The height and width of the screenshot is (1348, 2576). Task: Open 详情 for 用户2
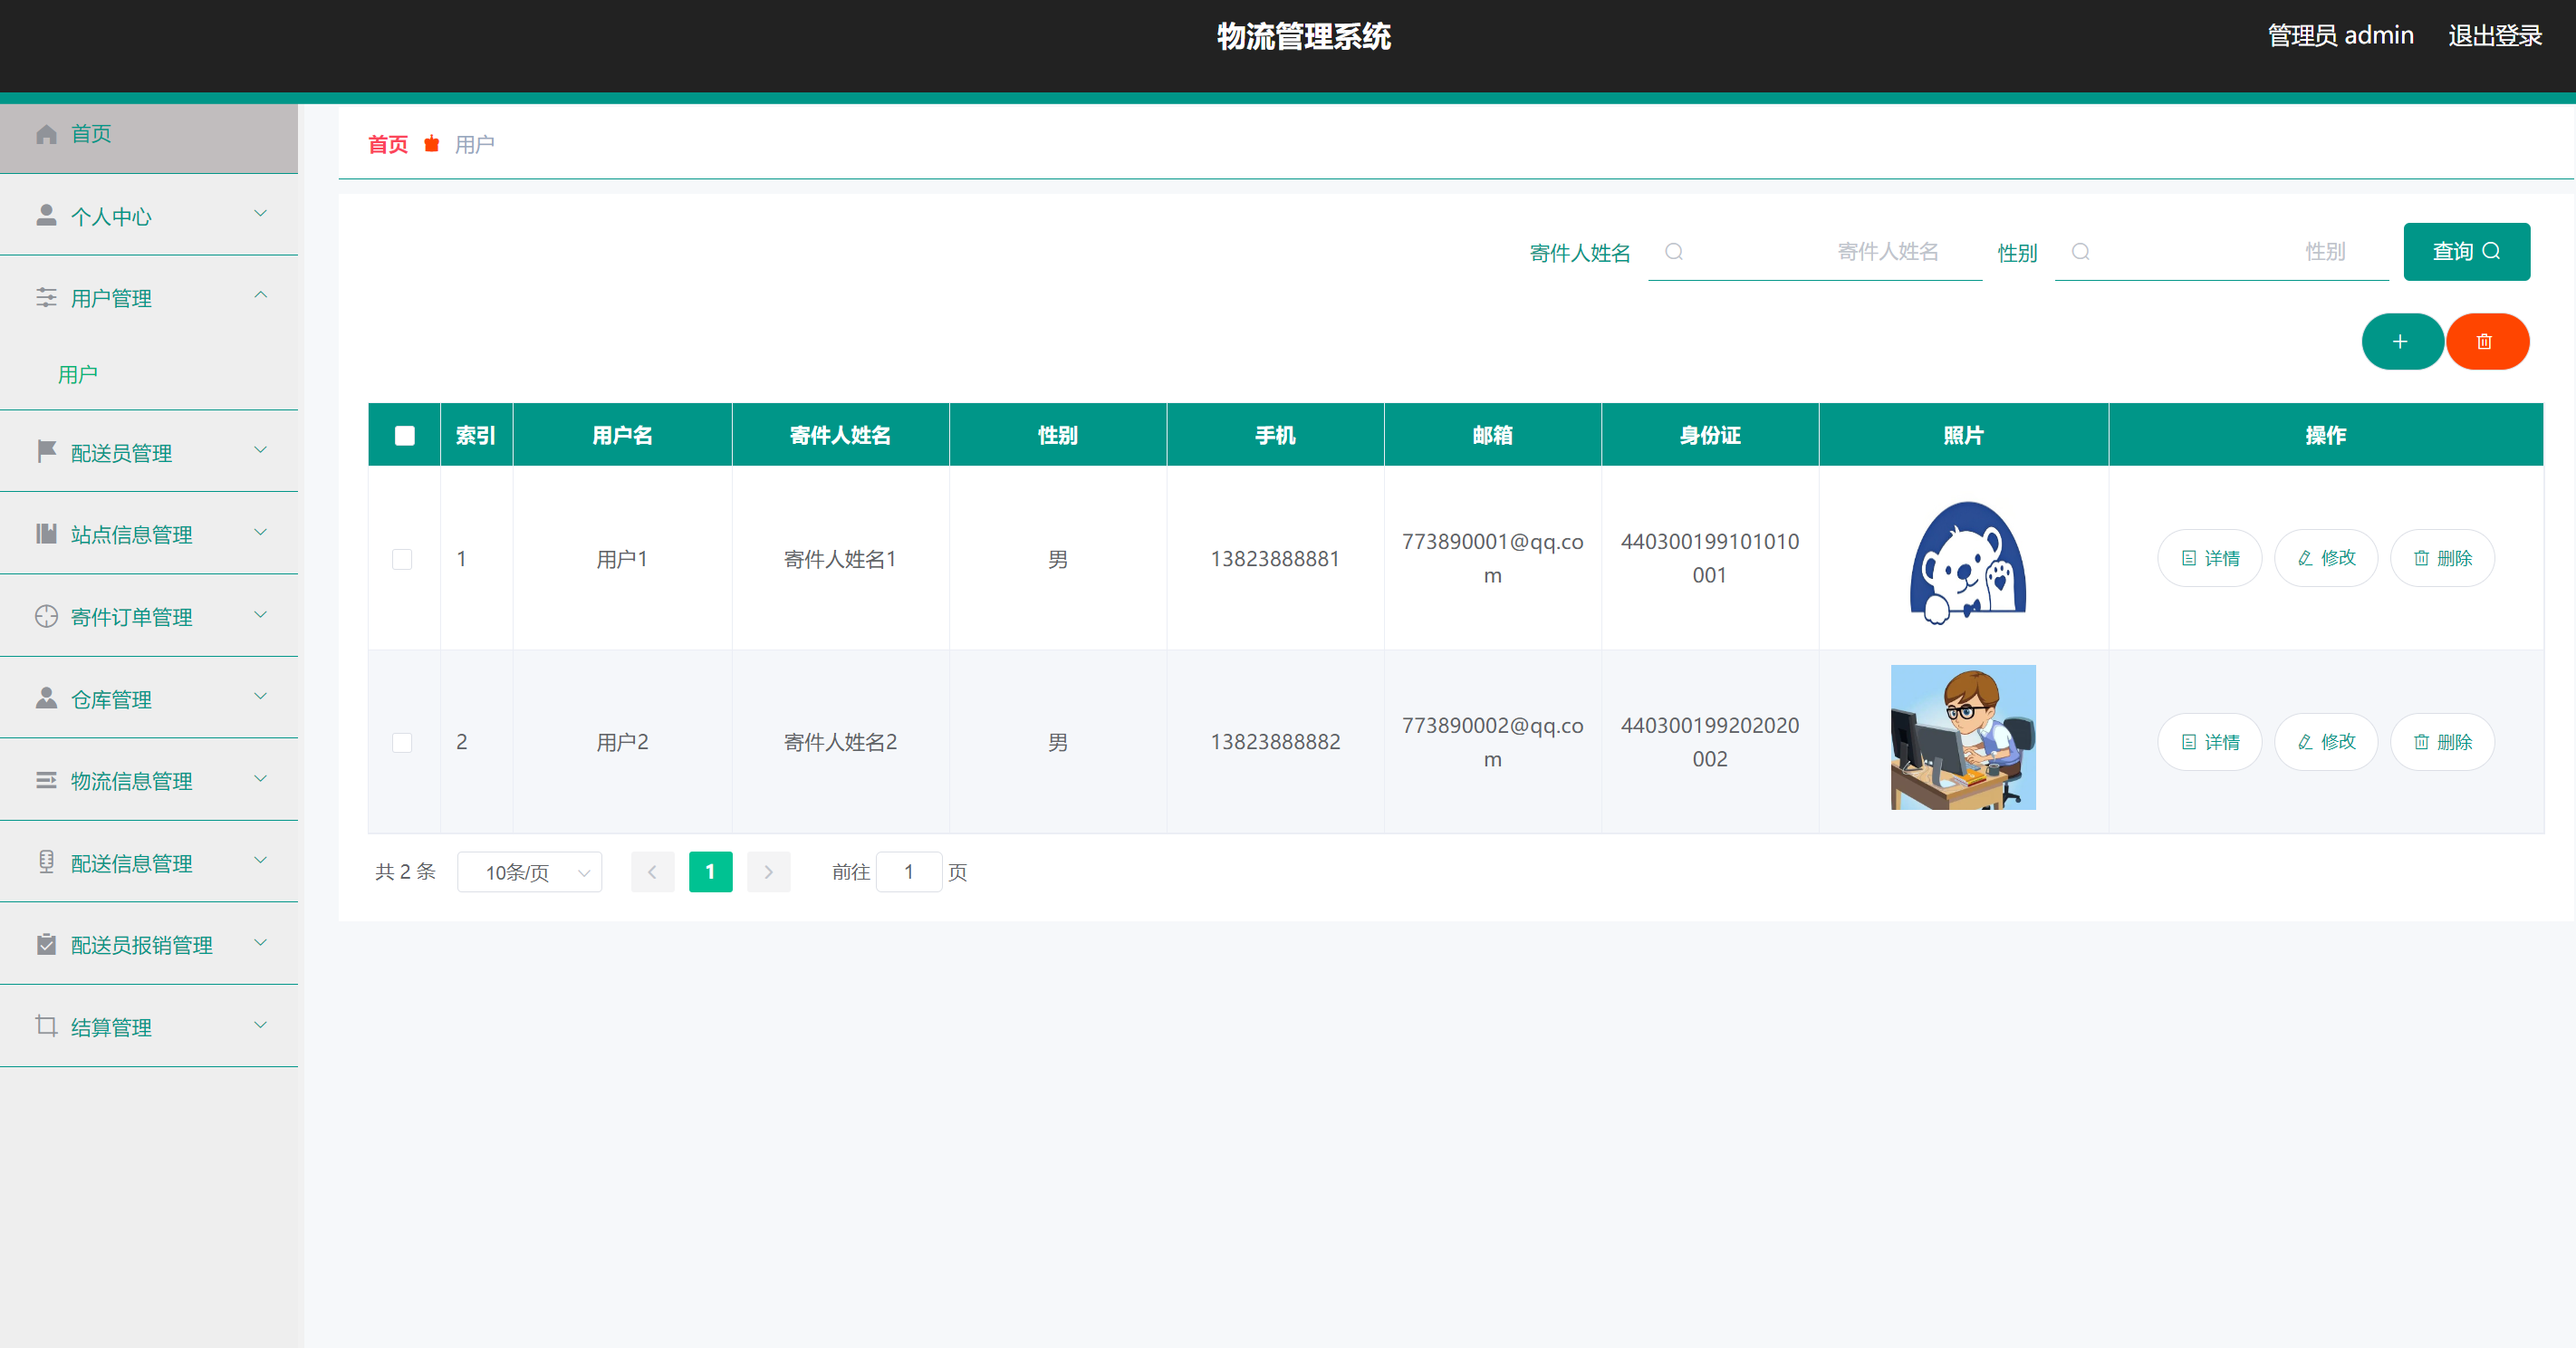[2209, 742]
